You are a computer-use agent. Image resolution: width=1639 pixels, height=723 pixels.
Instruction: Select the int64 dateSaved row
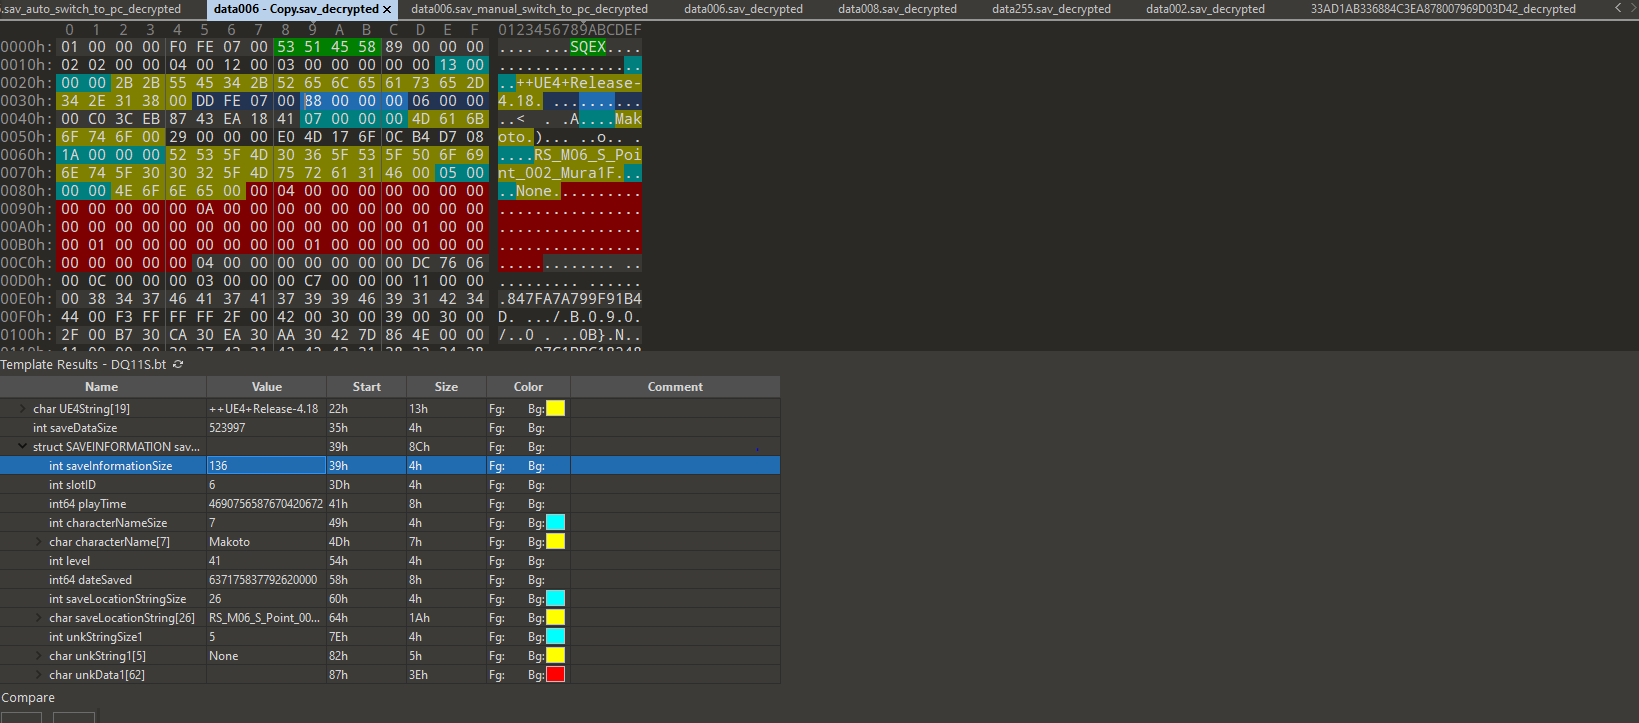(390, 580)
